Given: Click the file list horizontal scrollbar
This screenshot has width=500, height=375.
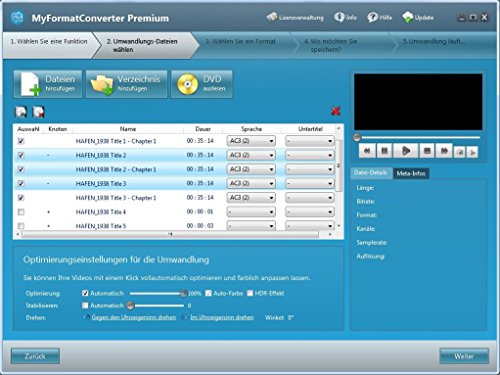Looking at the screenshot, I should point(170,235).
